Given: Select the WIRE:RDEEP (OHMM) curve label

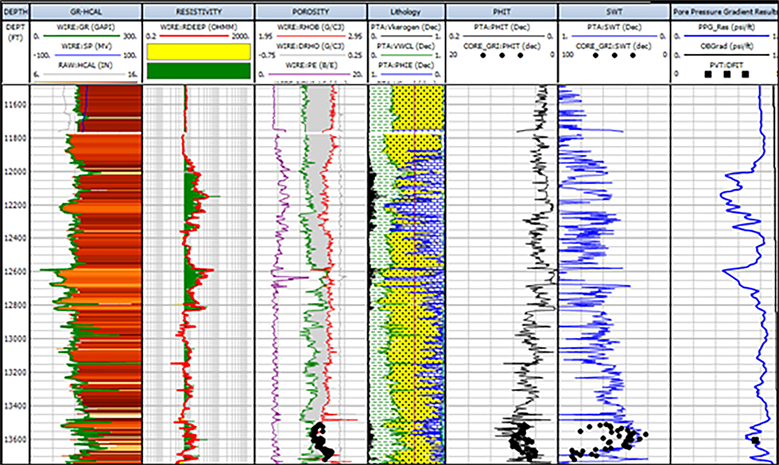Looking at the screenshot, I should tap(197, 25).
